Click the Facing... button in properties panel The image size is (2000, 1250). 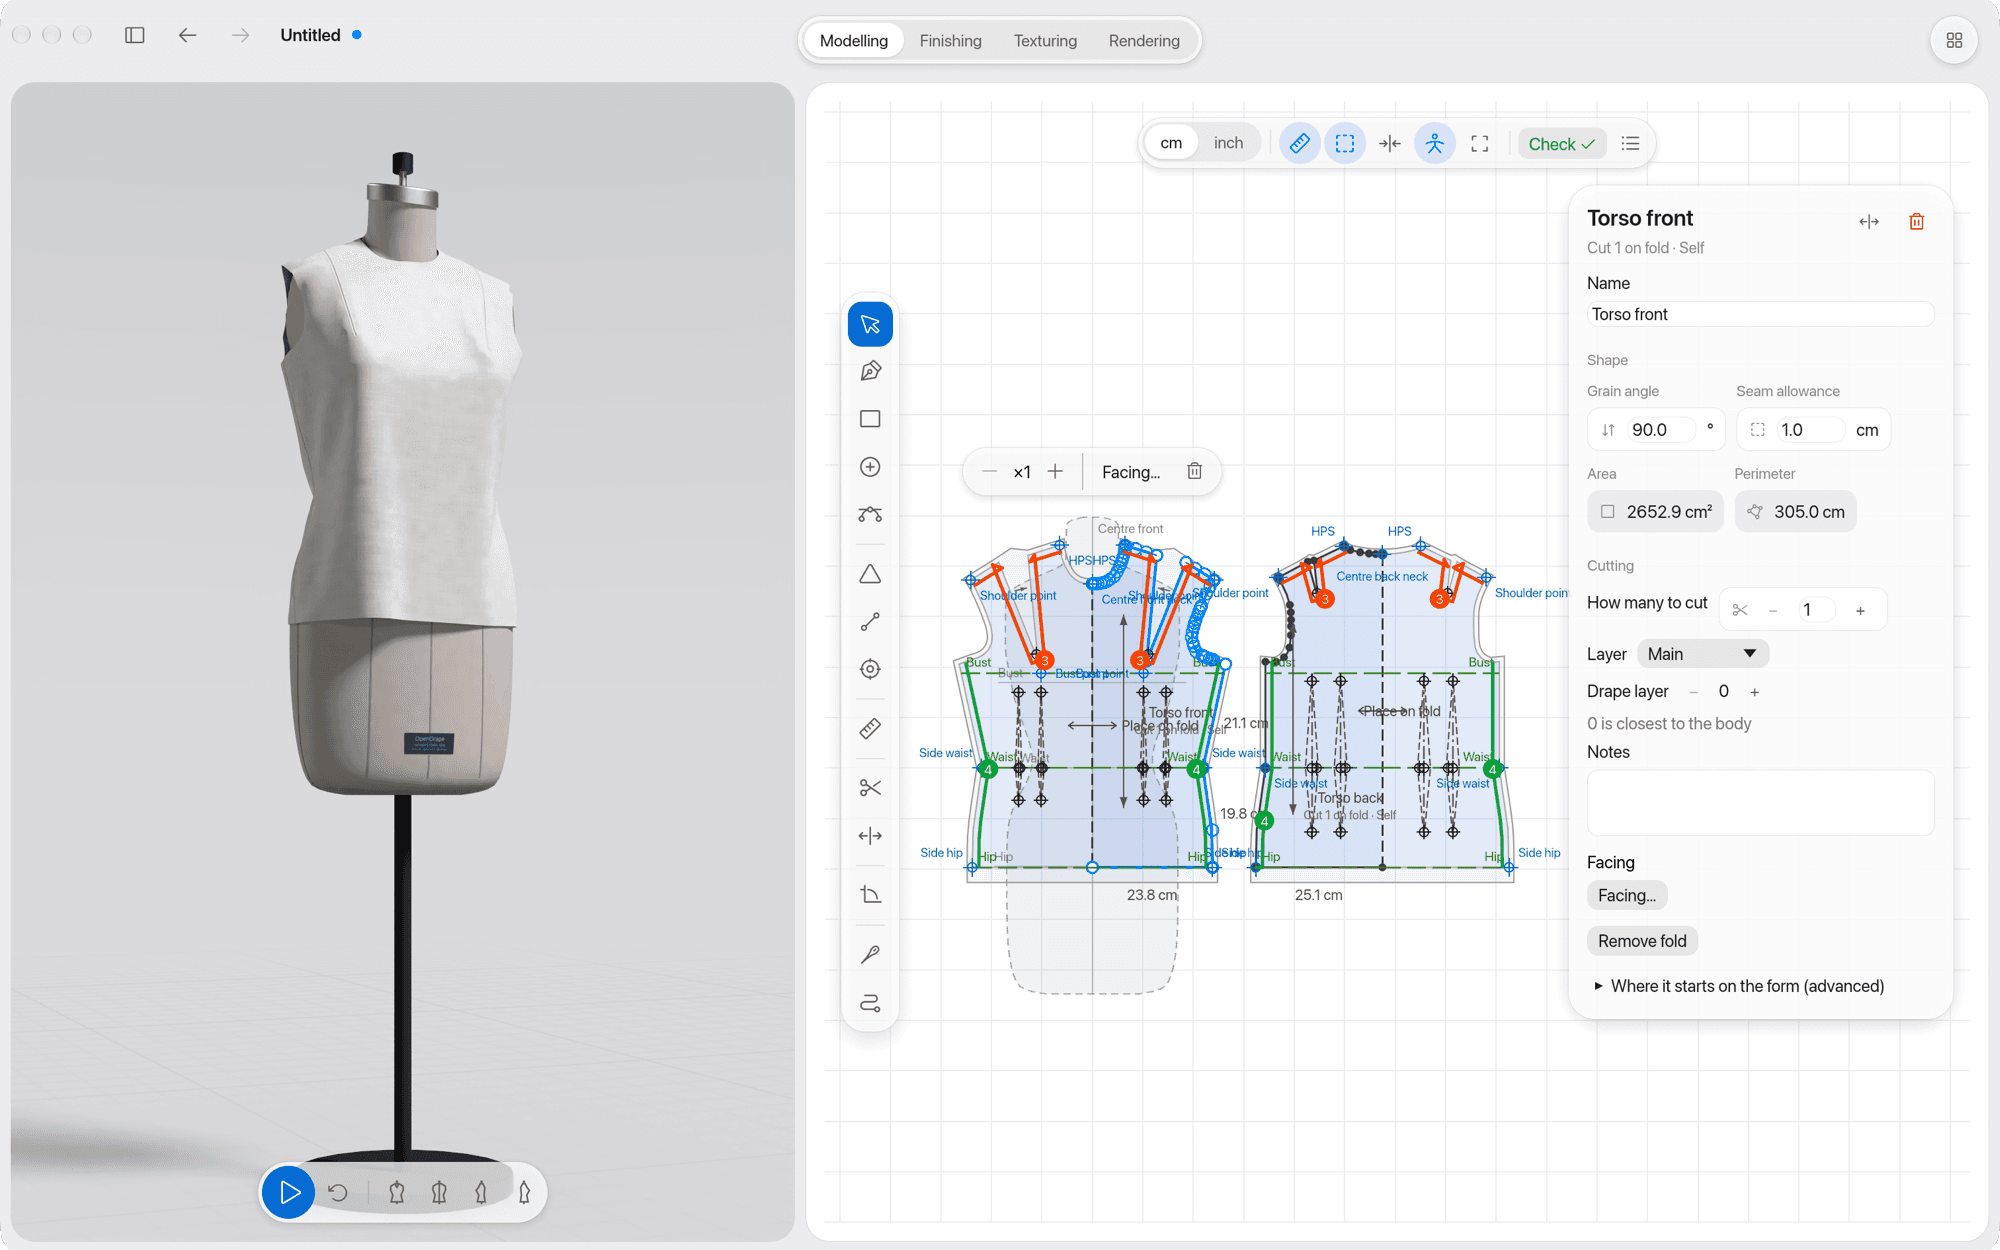(x=1627, y=896)
